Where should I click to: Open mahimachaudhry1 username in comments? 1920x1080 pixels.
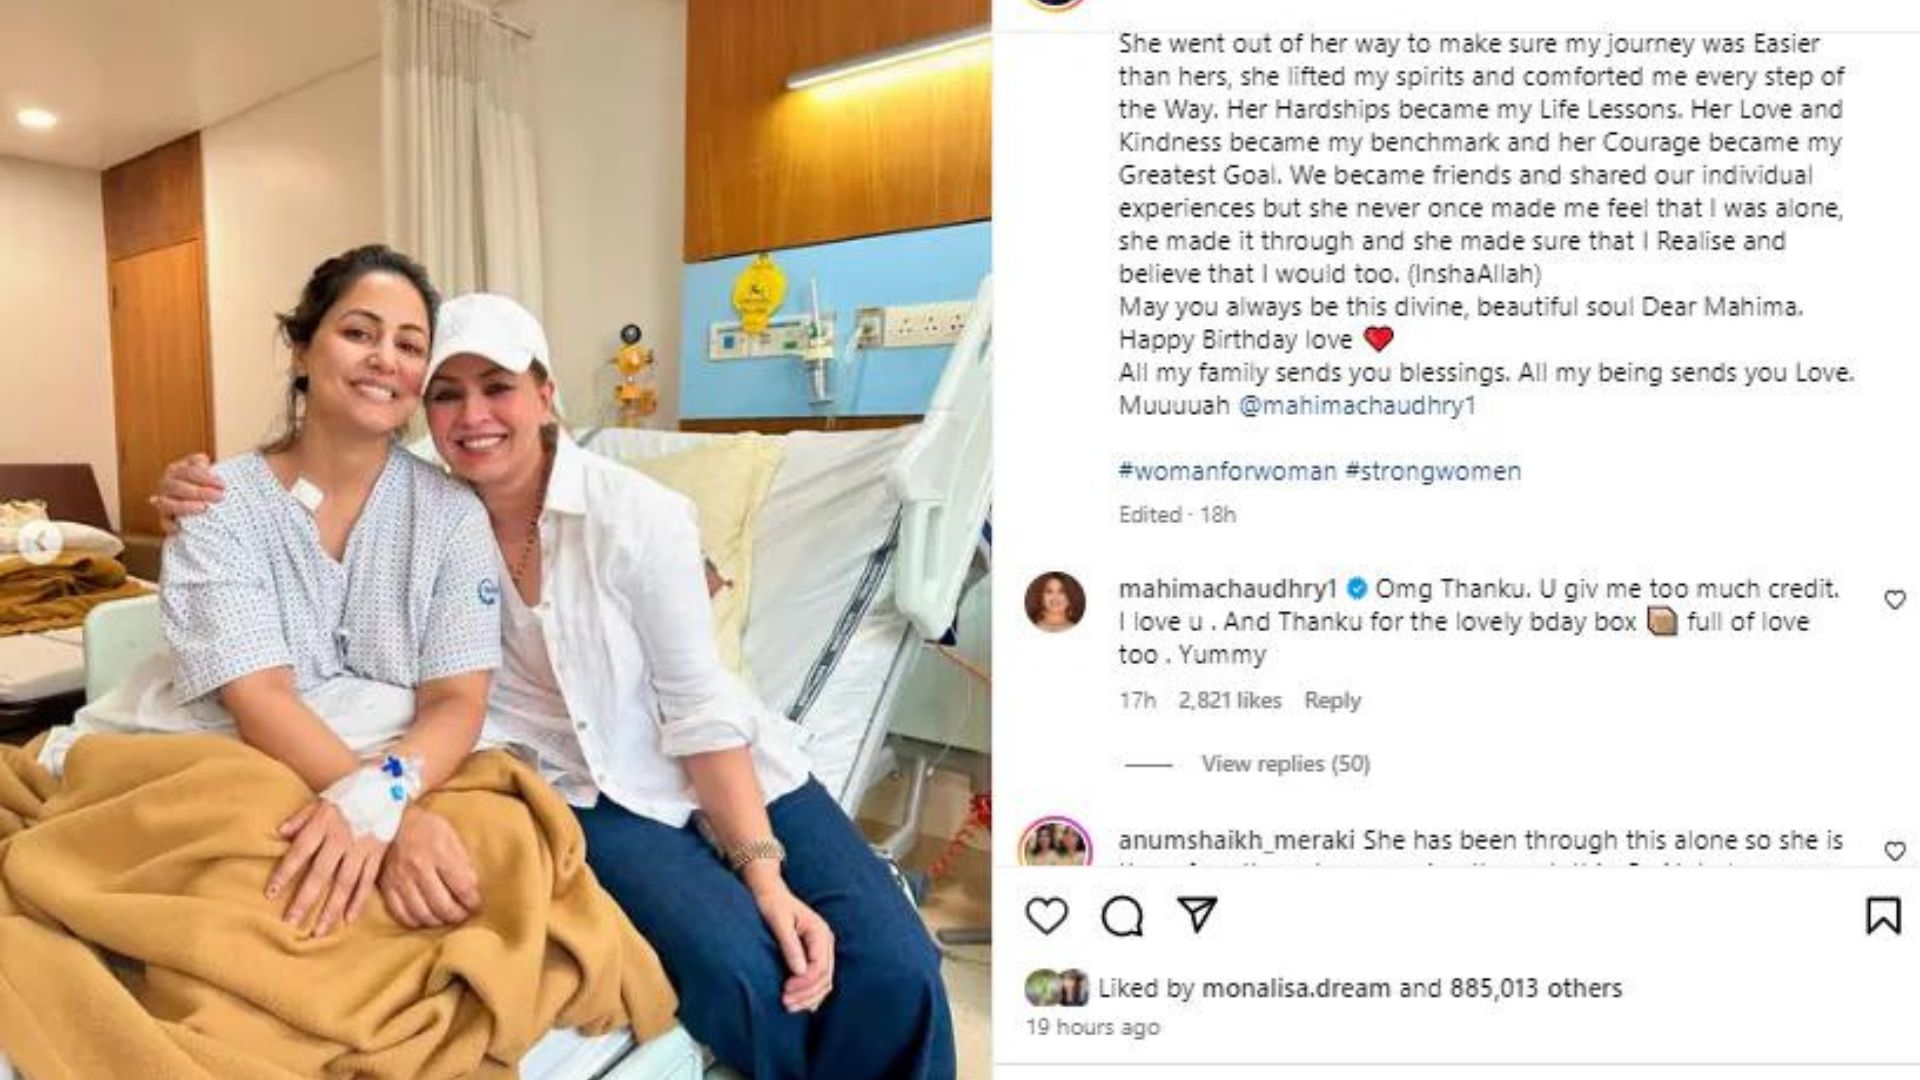point(1227,589)
